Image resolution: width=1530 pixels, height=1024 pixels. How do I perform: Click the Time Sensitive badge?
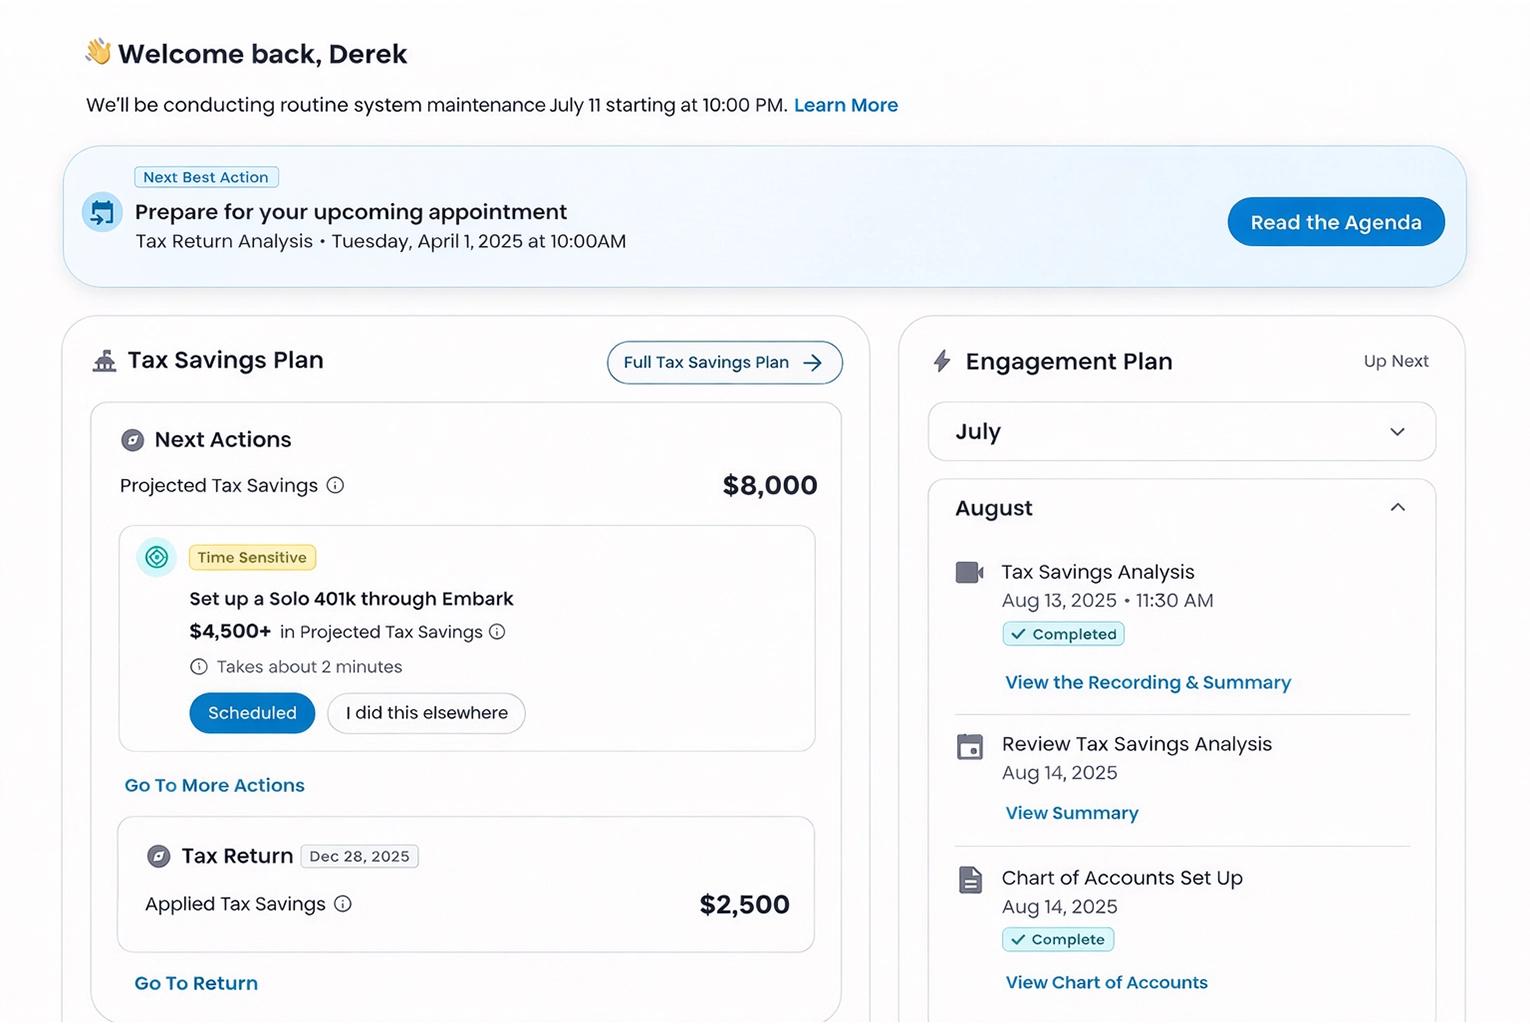pos(252,557)
